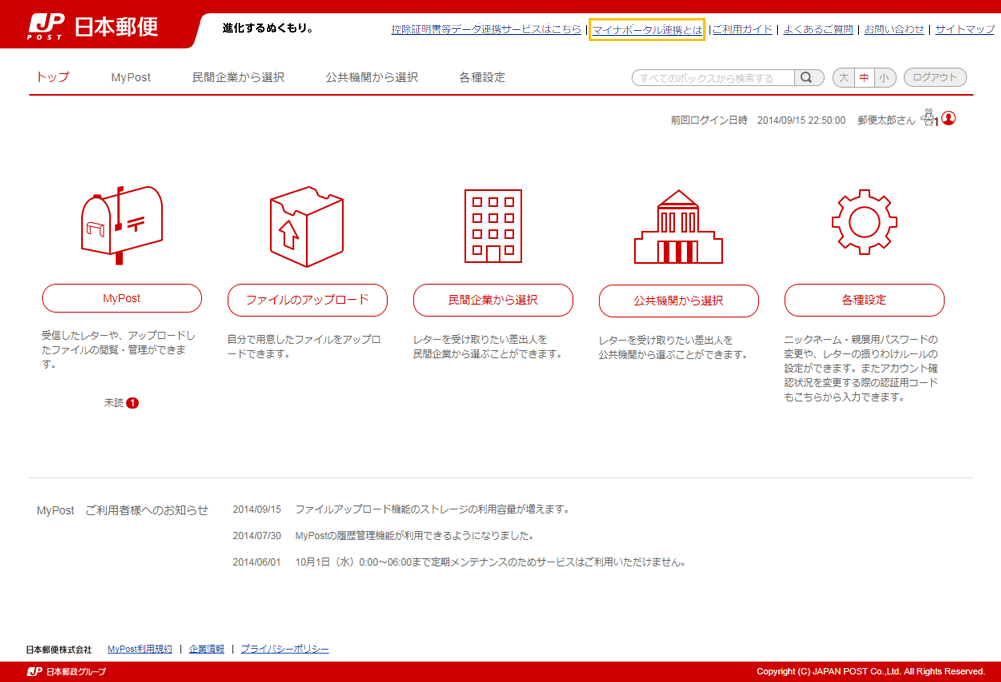The image size is (1001, 682).
Task: Click the magnifying glass search icon
Action: click(807, 77)
